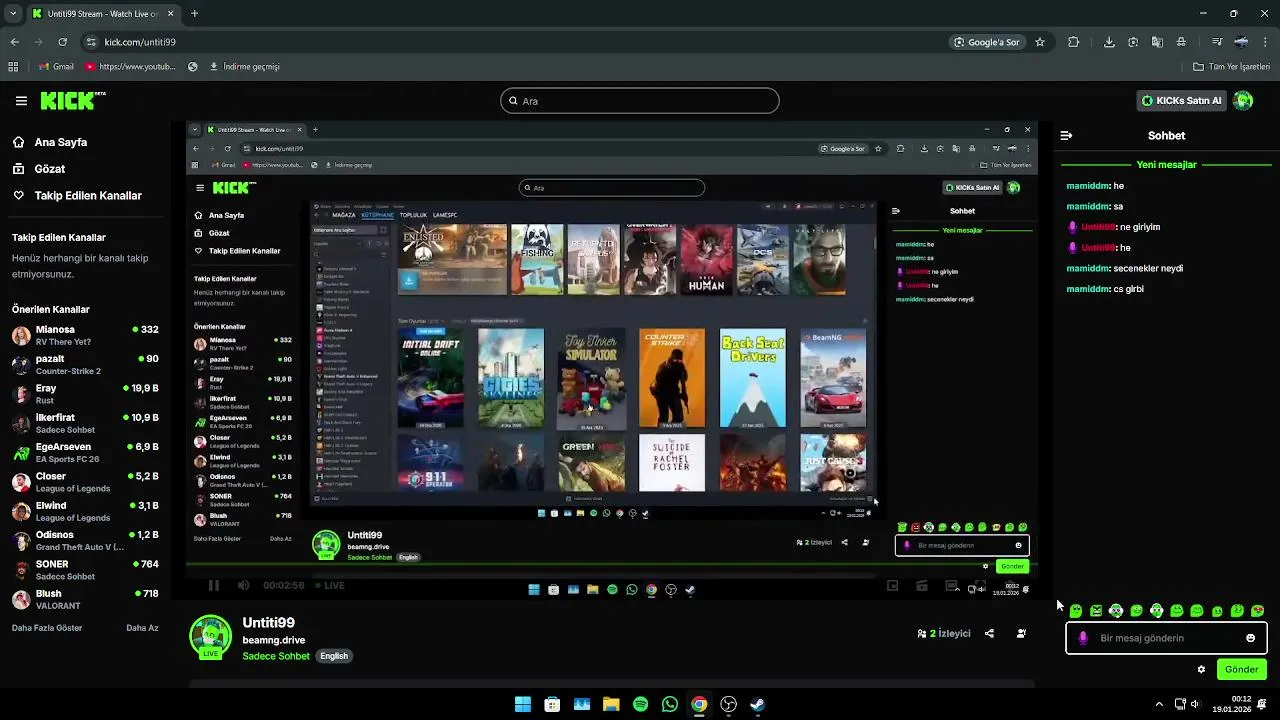1280x720 pixels.
Task: Click the purple microphone chat identity icon
Action: tap(1083, 638)
